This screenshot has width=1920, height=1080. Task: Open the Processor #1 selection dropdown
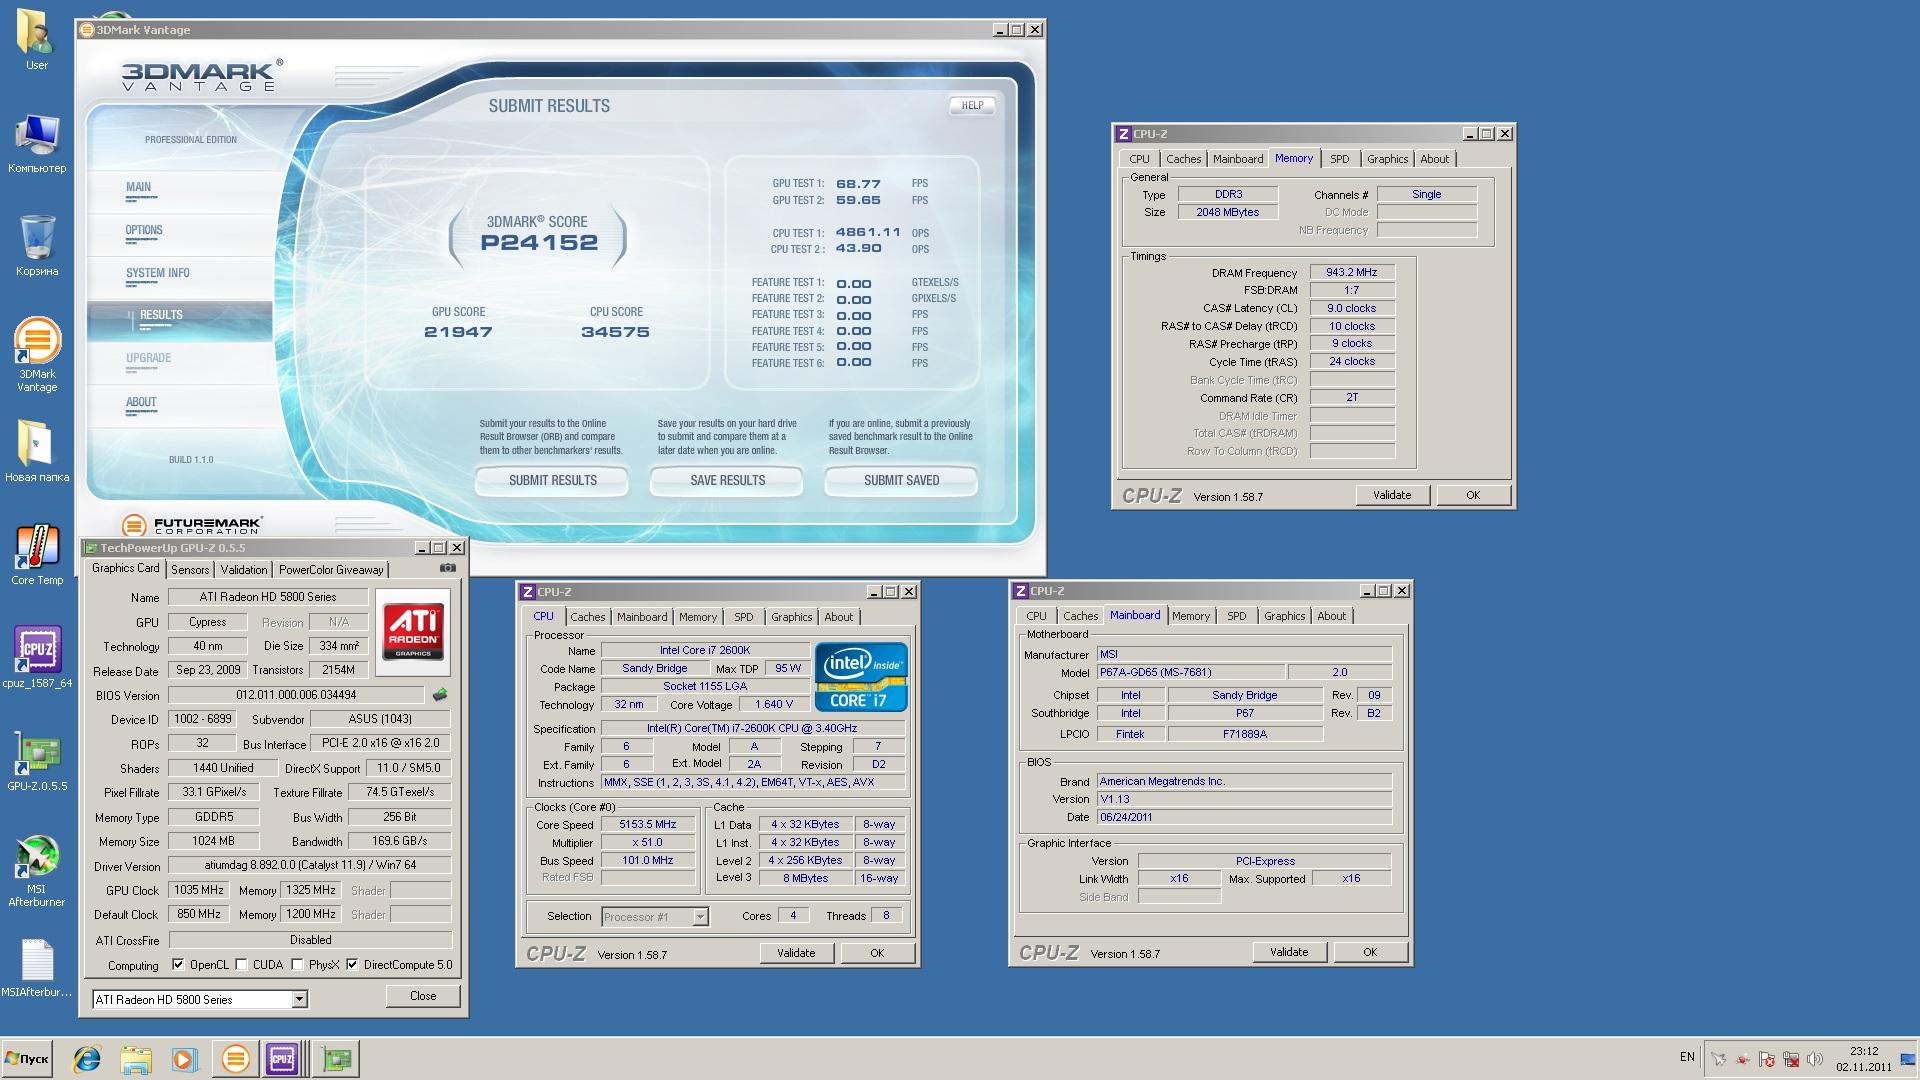(x=655, y=916)
